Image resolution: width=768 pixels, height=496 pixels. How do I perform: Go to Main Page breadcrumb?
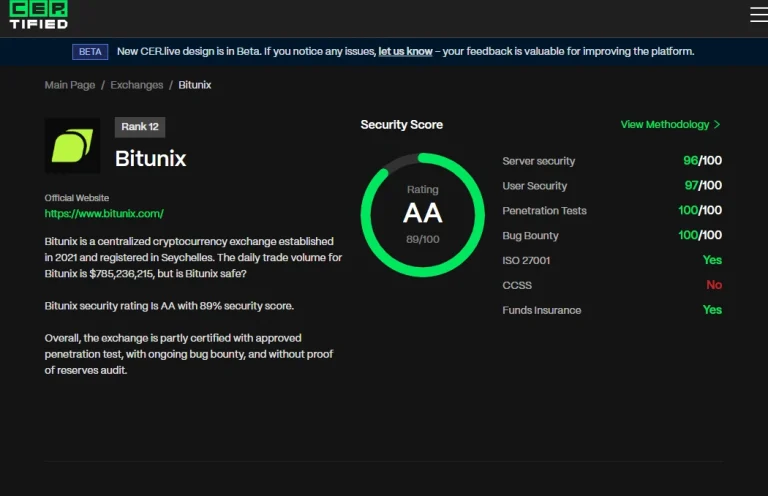tap(70, 85)
